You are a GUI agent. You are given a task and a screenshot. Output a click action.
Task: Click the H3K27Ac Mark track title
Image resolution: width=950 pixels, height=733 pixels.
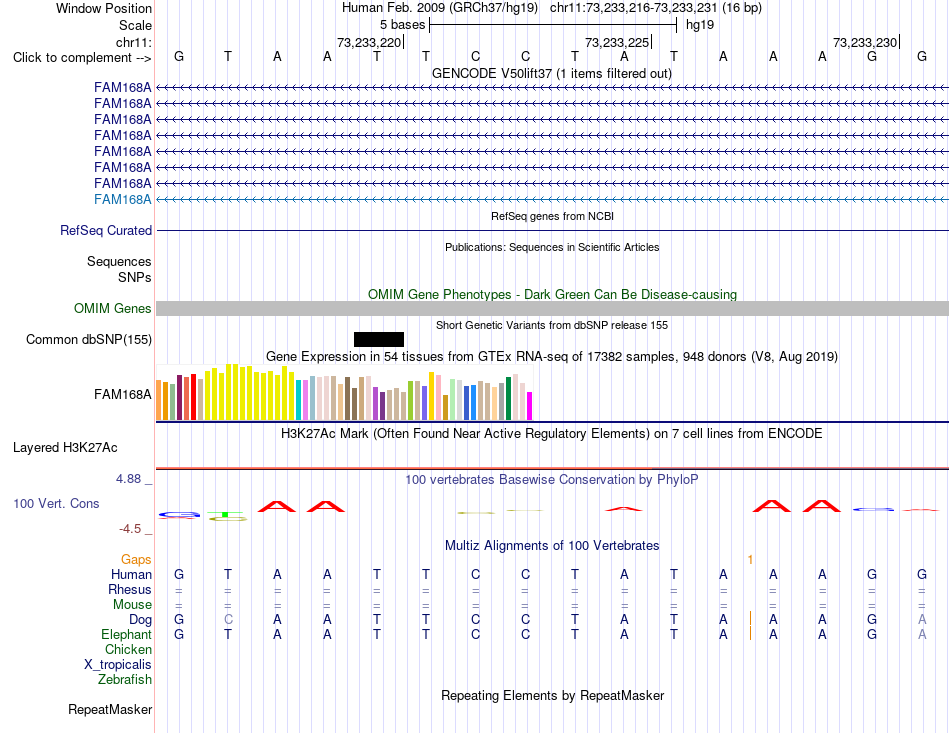pyautogui.click(x=552, y=434)
